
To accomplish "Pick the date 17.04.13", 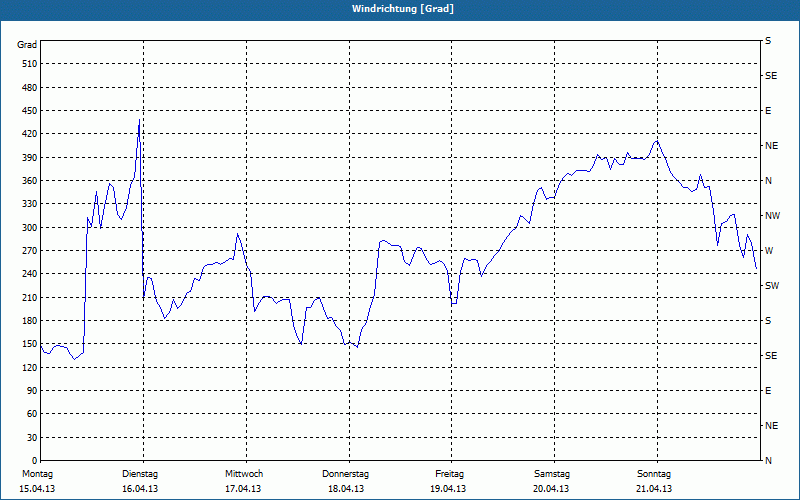I will (x=243, y=489).
